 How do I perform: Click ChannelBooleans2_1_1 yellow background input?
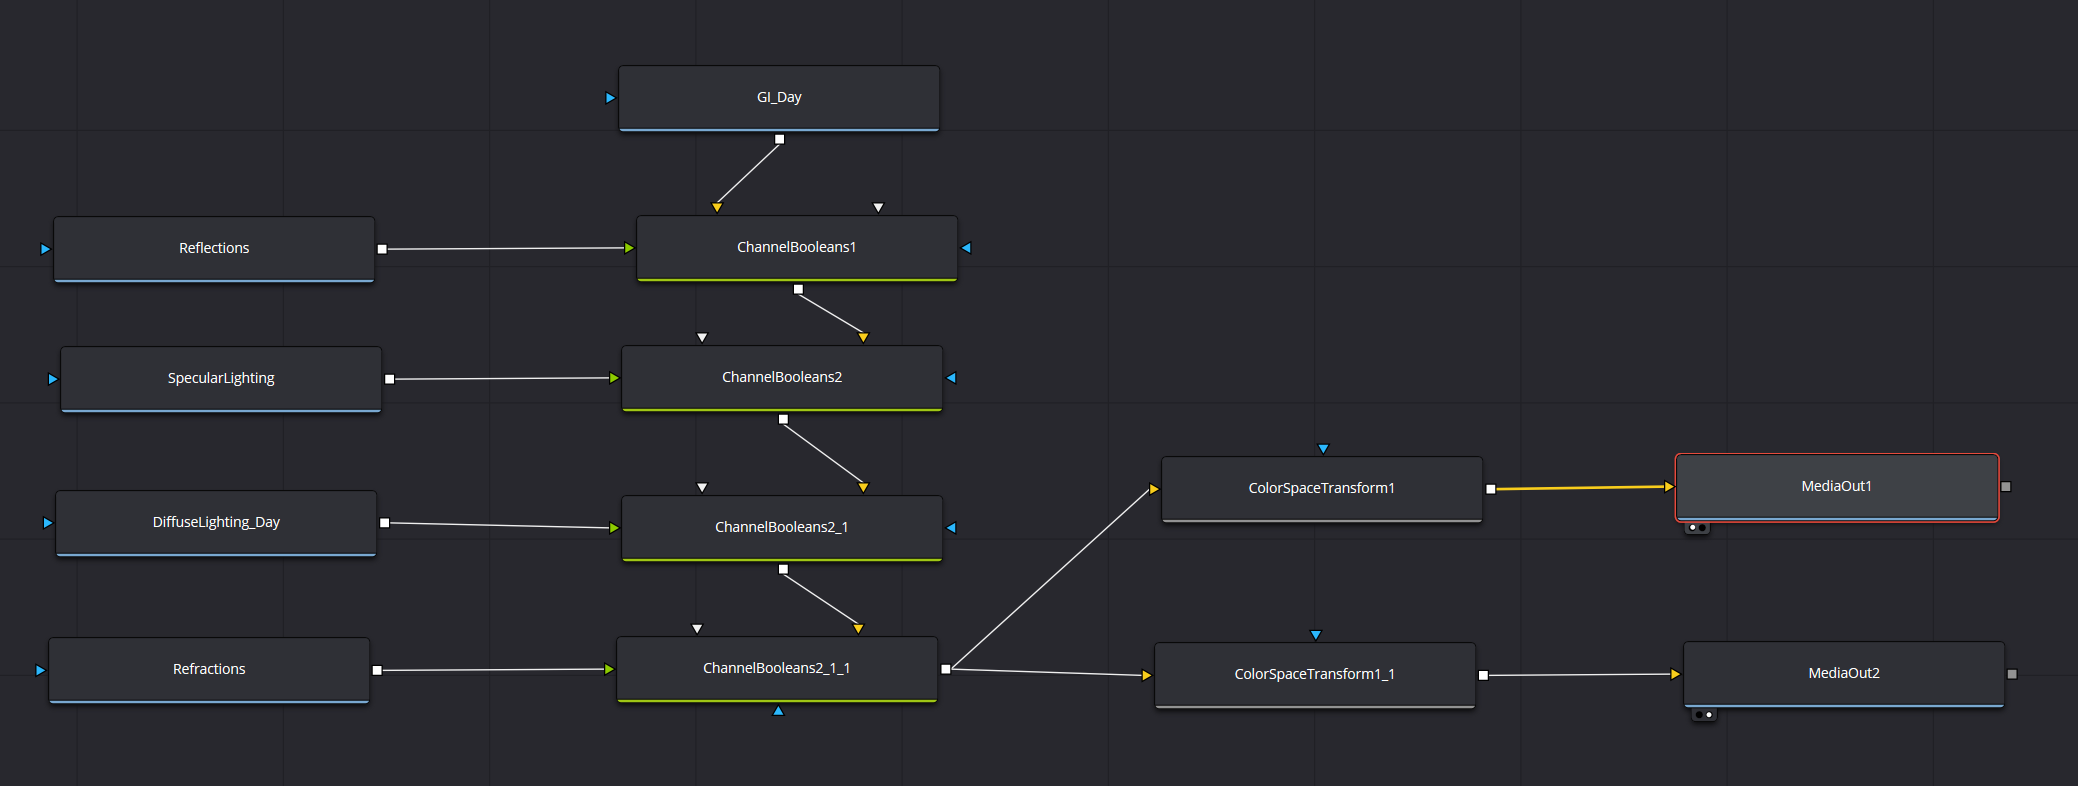coord(858,628)
